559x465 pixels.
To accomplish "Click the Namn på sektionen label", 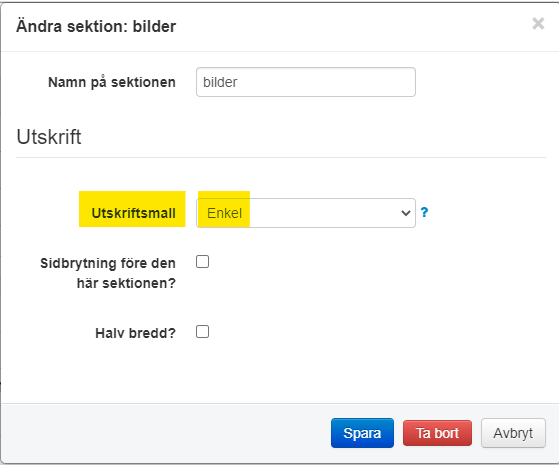I will (112, 82).
